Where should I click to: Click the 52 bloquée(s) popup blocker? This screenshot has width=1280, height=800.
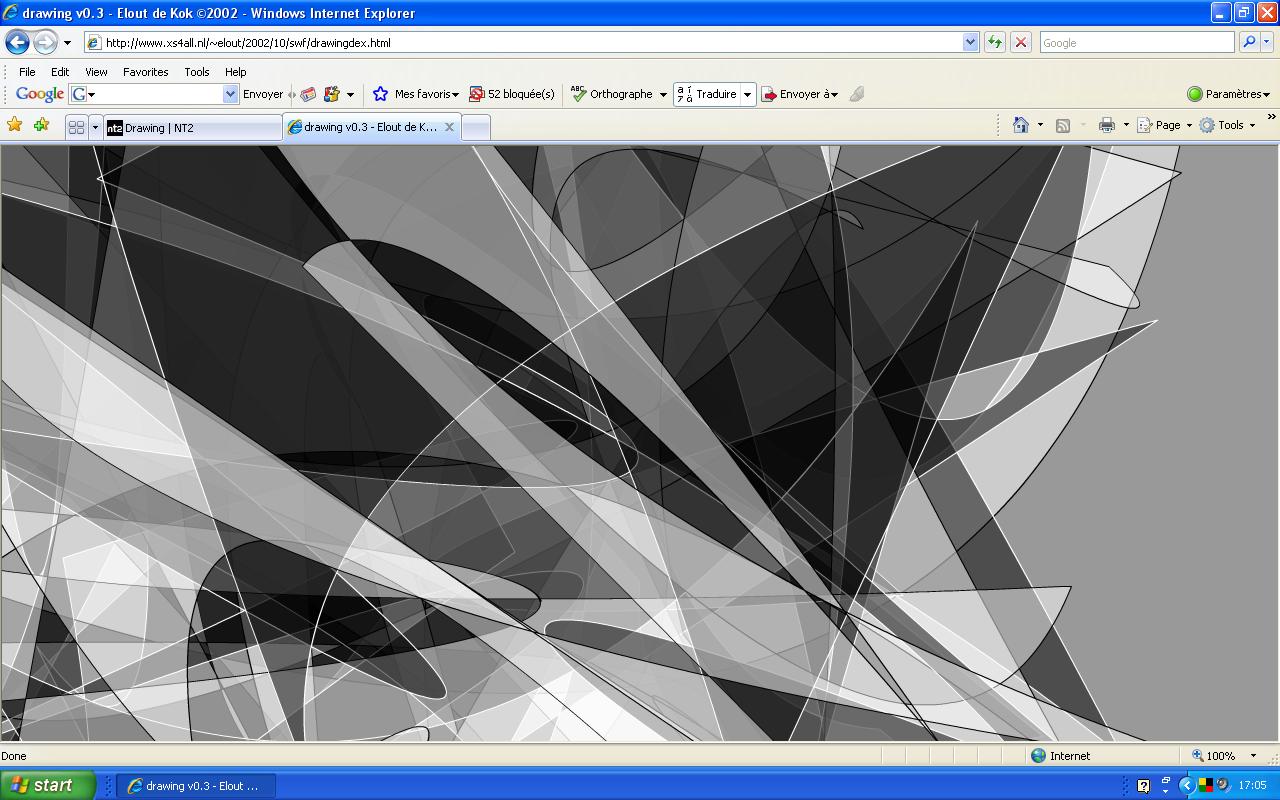512,94
